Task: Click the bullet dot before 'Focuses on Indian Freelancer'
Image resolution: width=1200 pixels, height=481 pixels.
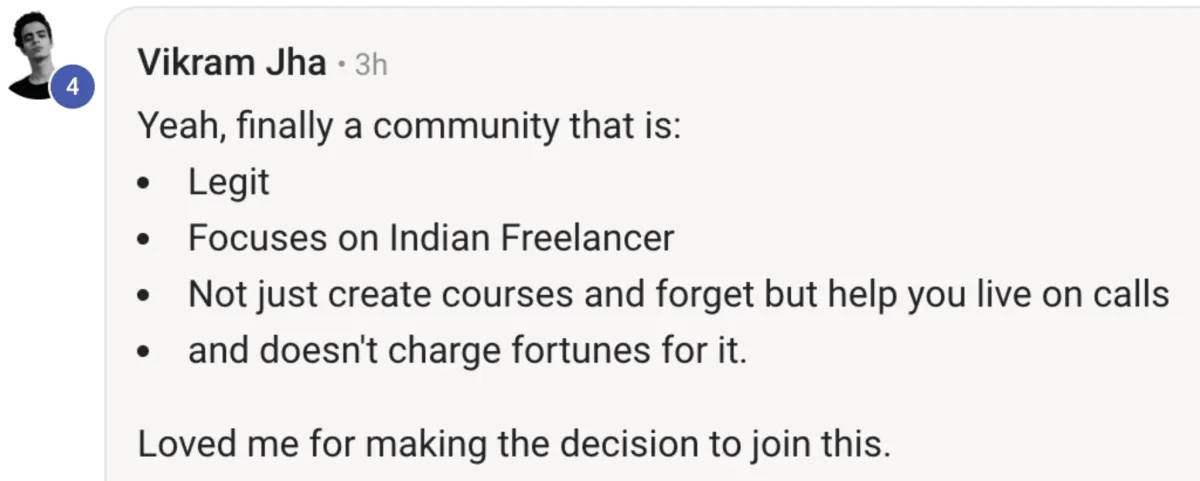Action: pyautogui.click(x=146, y=241)
